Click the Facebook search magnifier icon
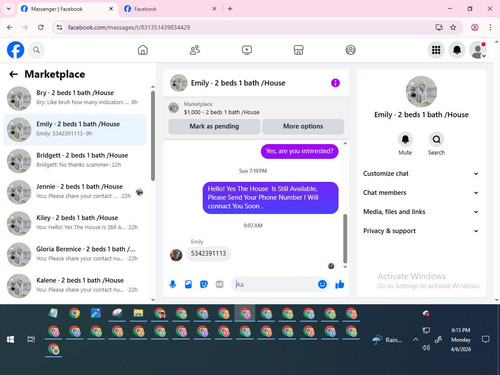The image size is (500, 375). click(36, 50)
